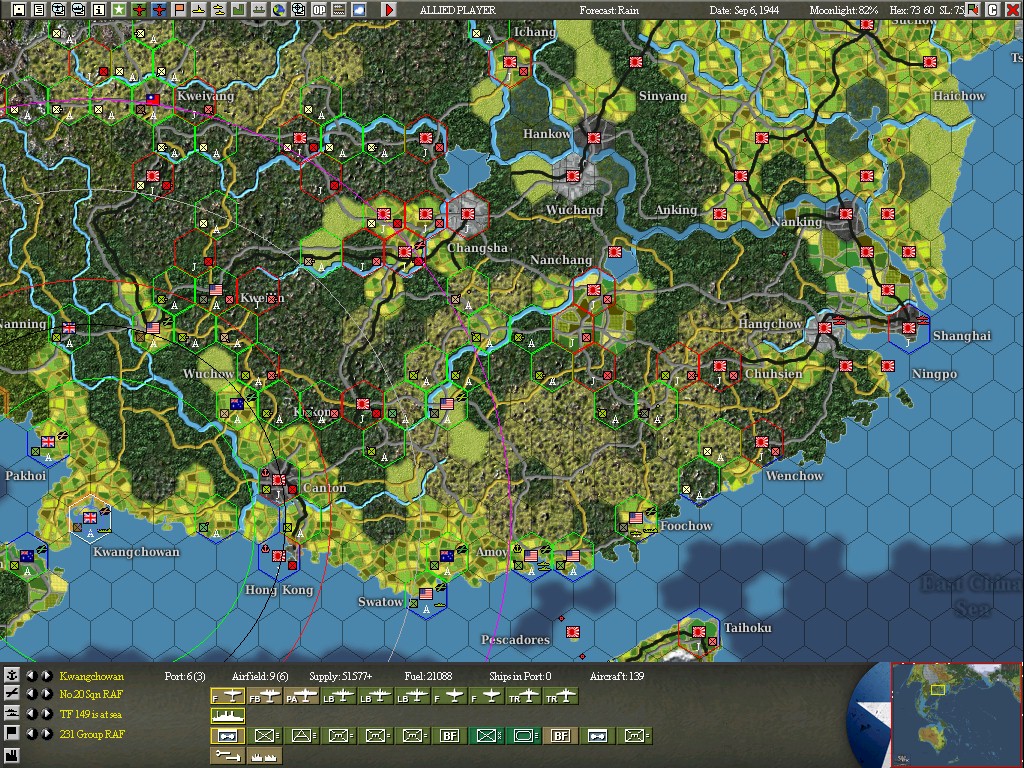The width and height of the screenshot is (1024, 768).
Task: Open TF 149 is at sea link
Action: 91,714
